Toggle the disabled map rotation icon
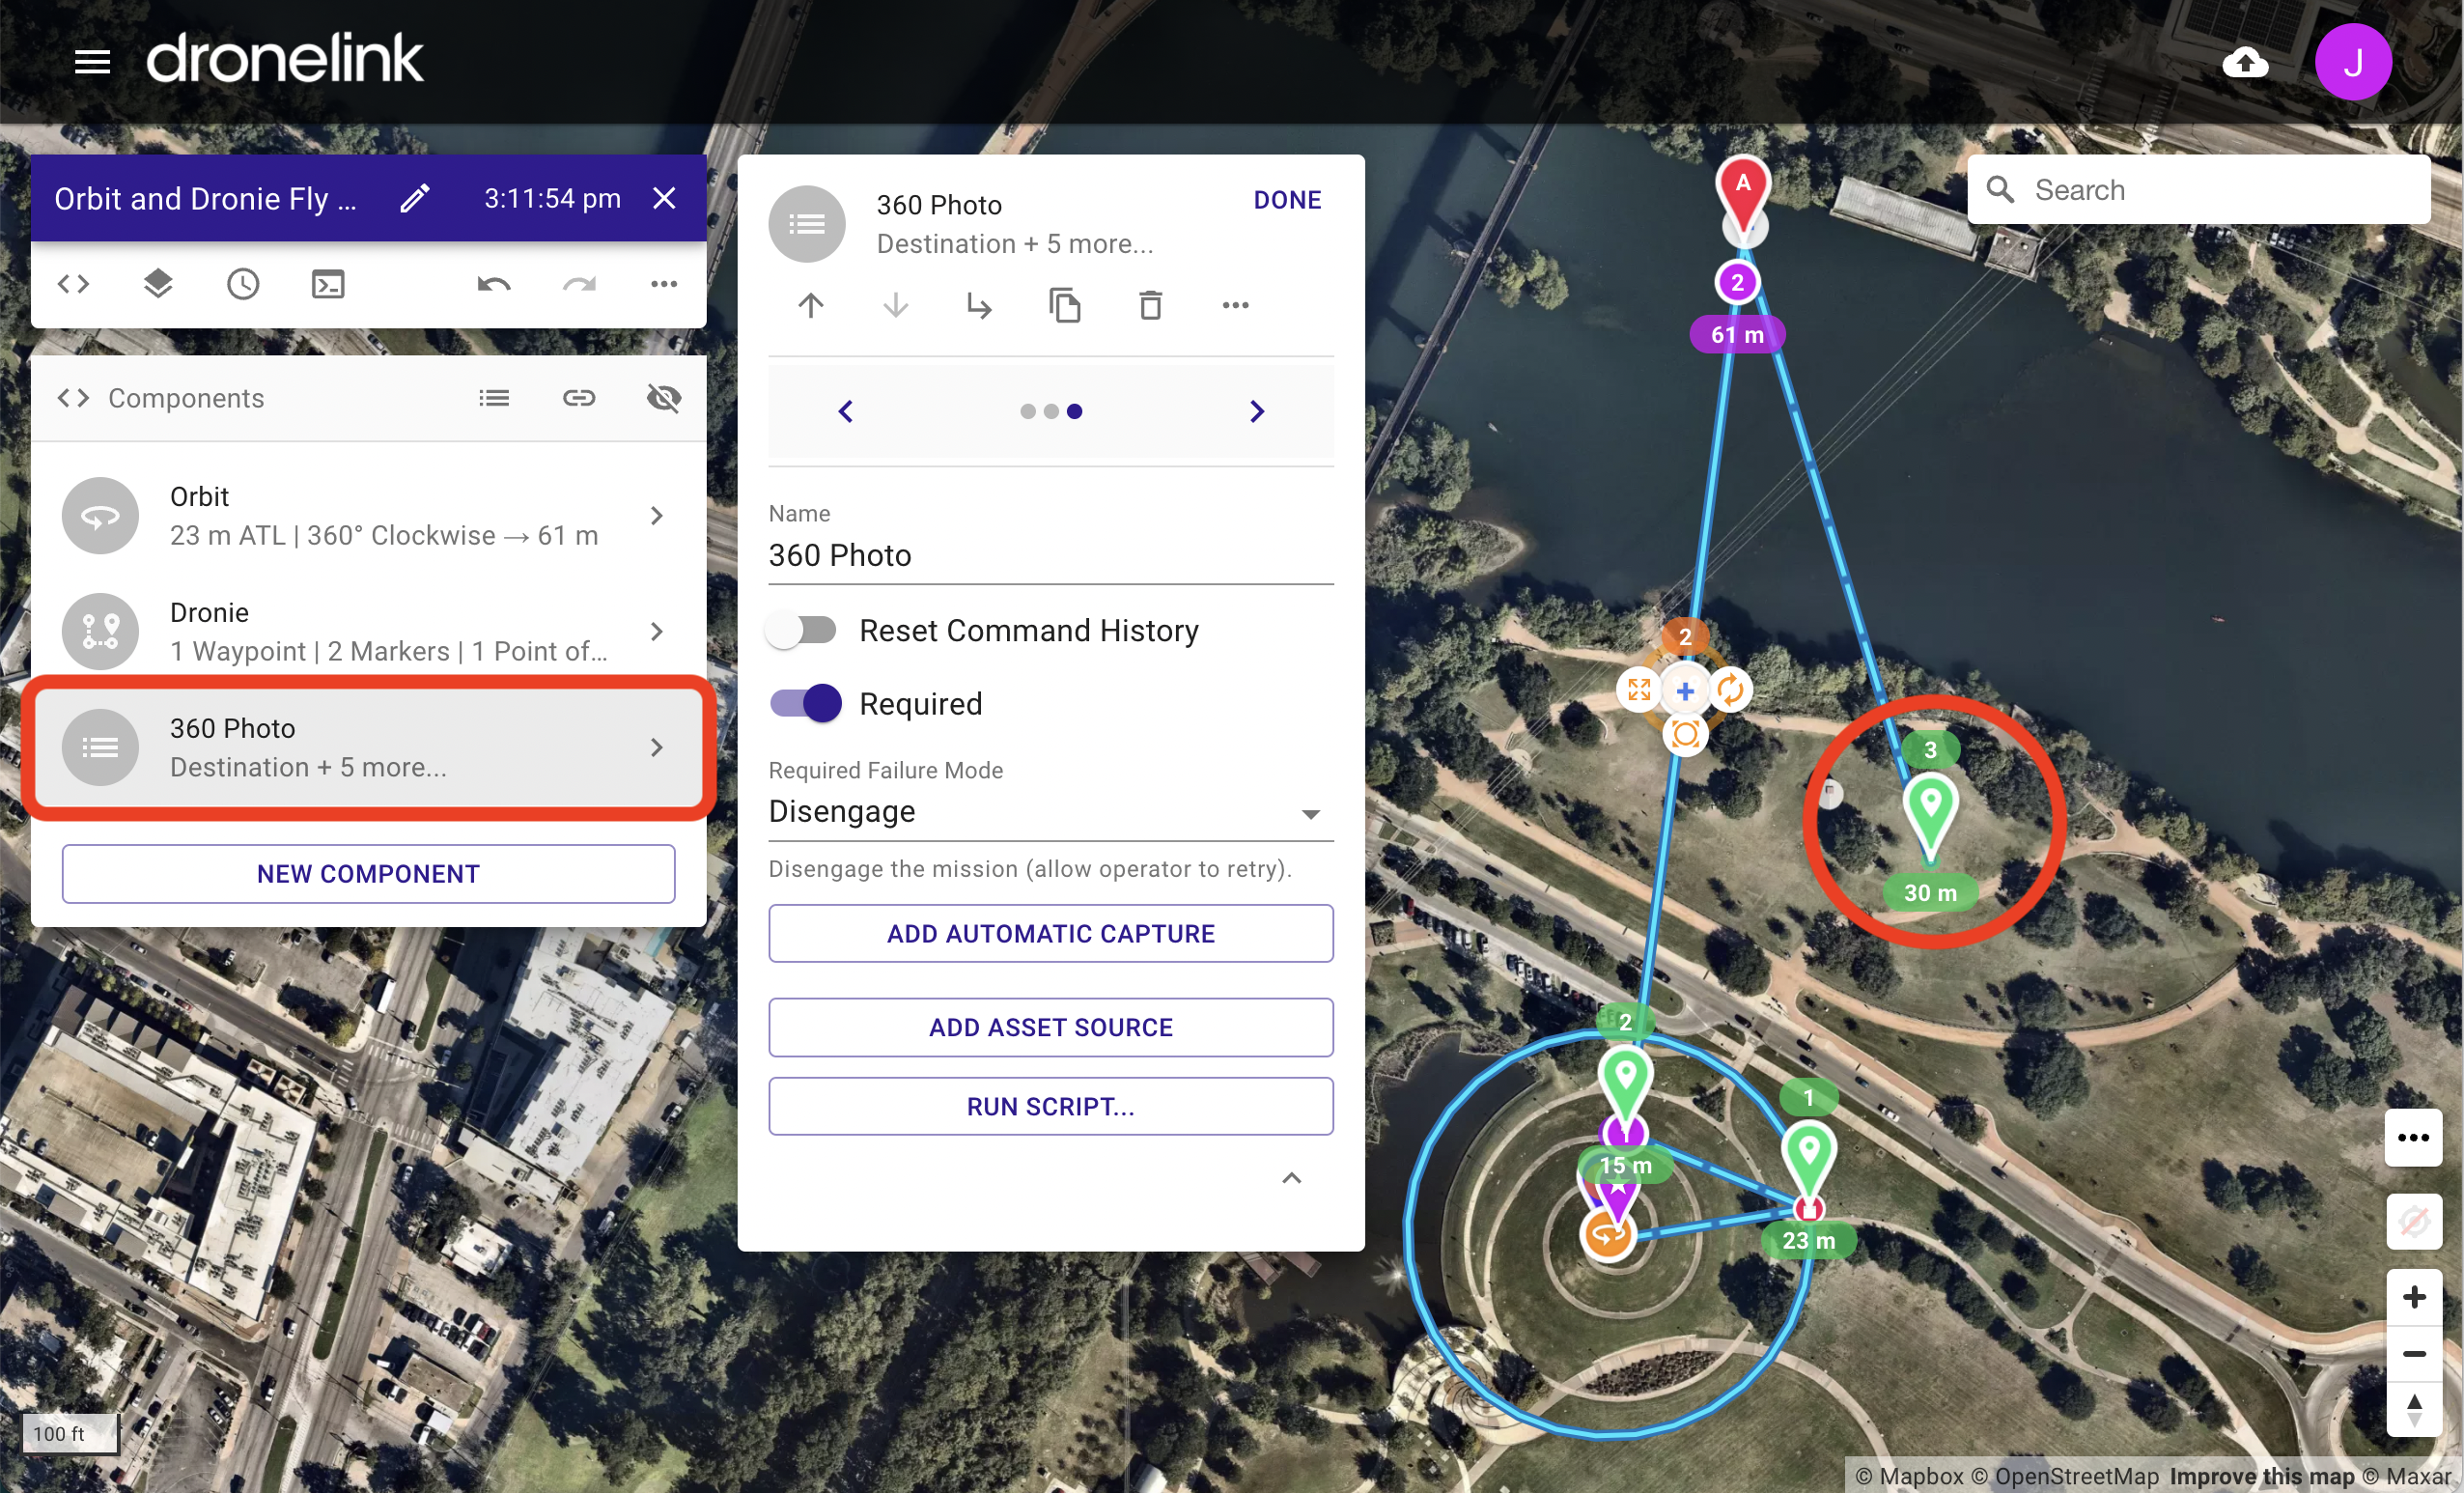This screenshot has width=2464, height=1493. (x=2413, y=1221)
